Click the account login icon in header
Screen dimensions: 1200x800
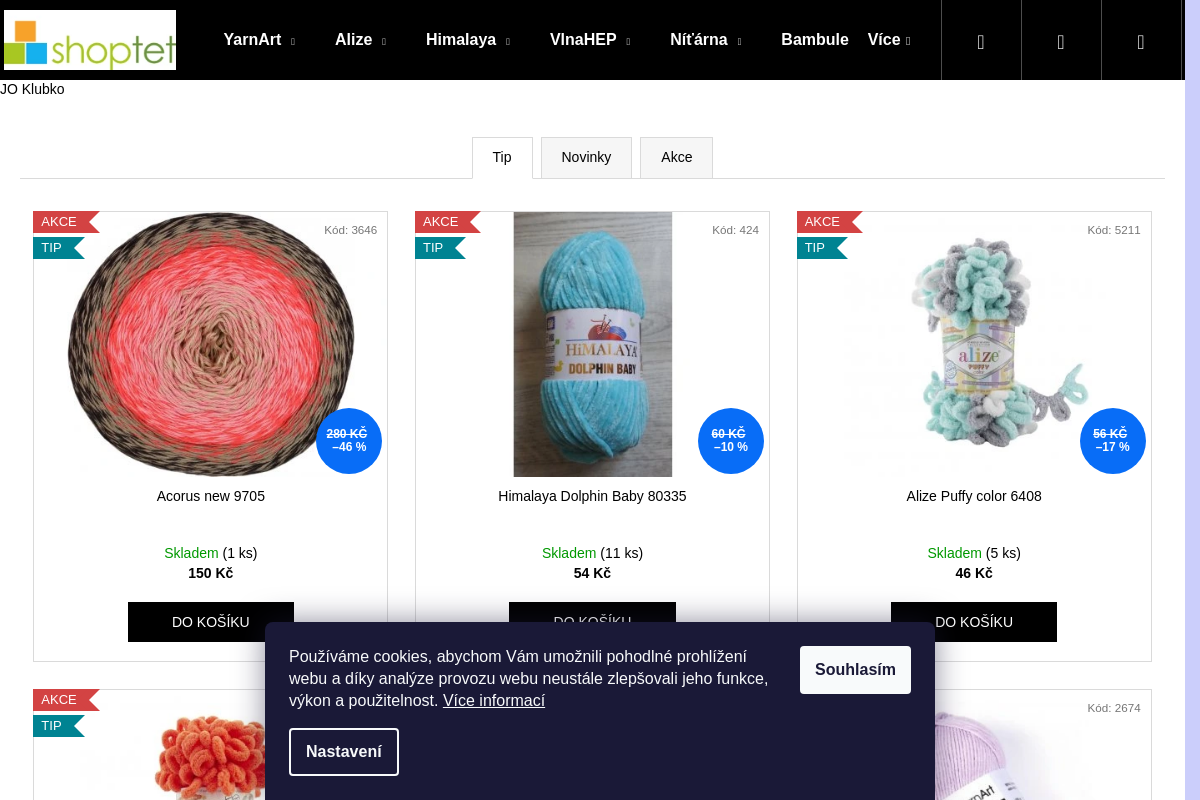click(x=1061, y=41)
